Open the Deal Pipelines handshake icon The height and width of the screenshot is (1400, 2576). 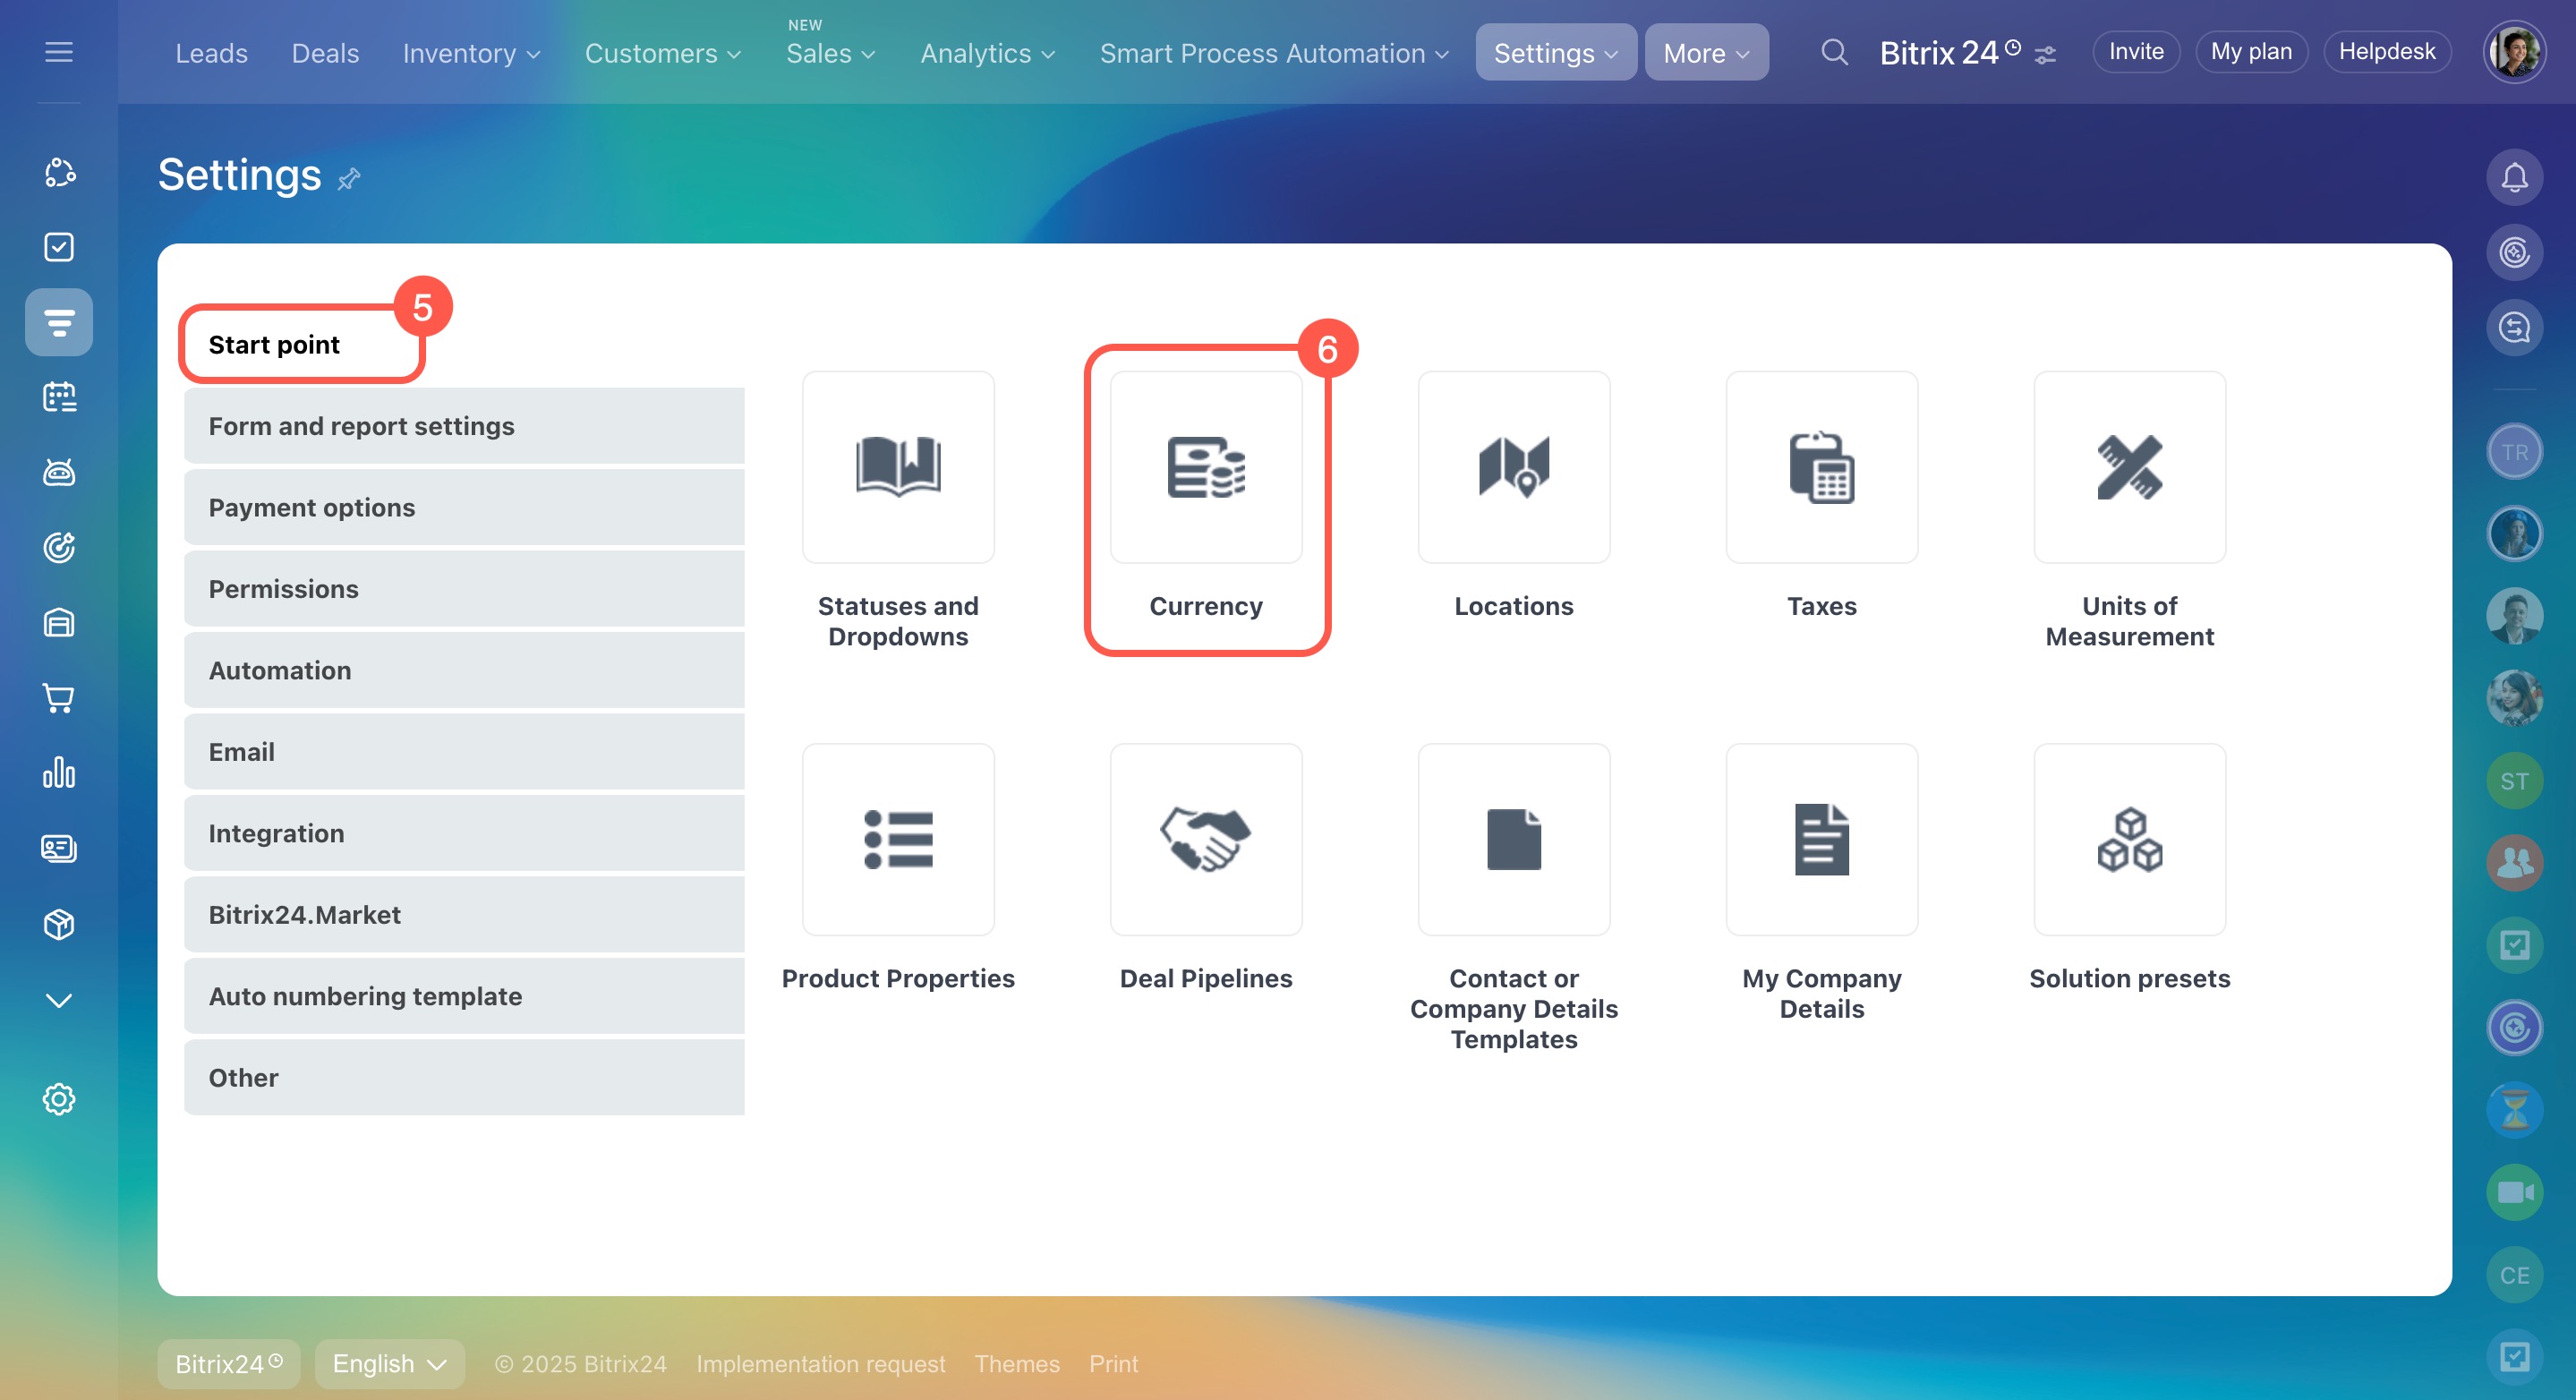(1206, 840)
